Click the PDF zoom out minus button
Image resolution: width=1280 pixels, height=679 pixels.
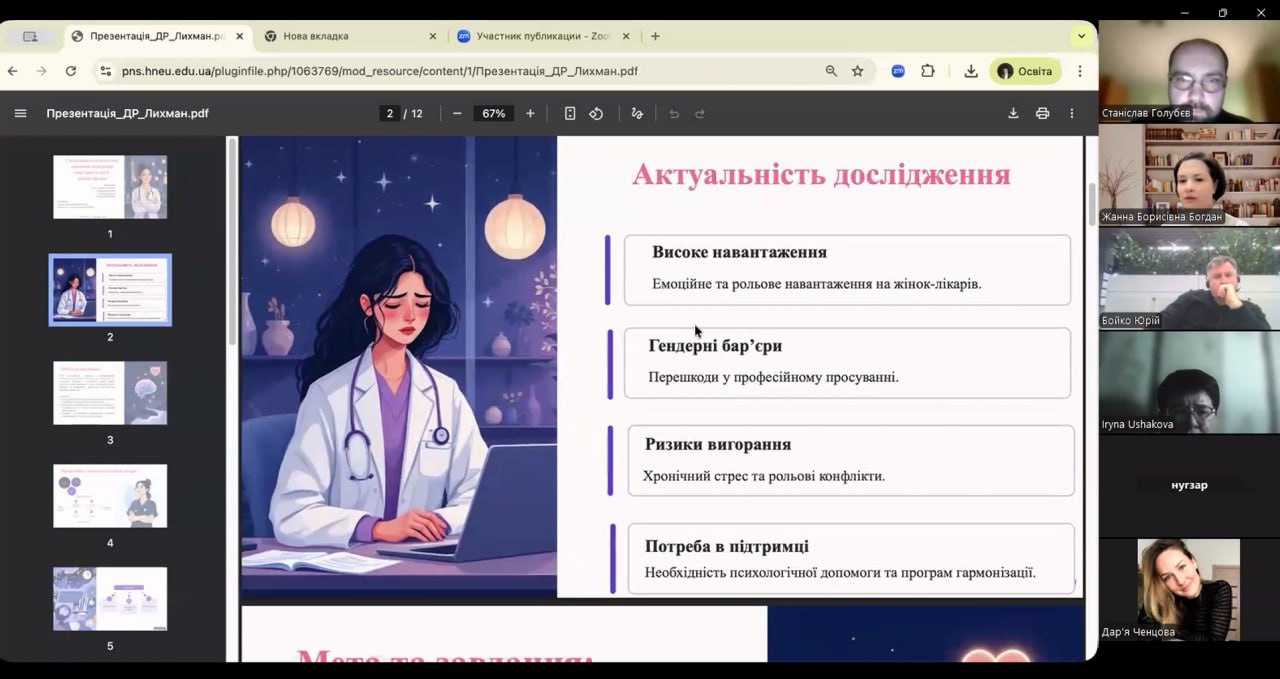click(457, 114)
